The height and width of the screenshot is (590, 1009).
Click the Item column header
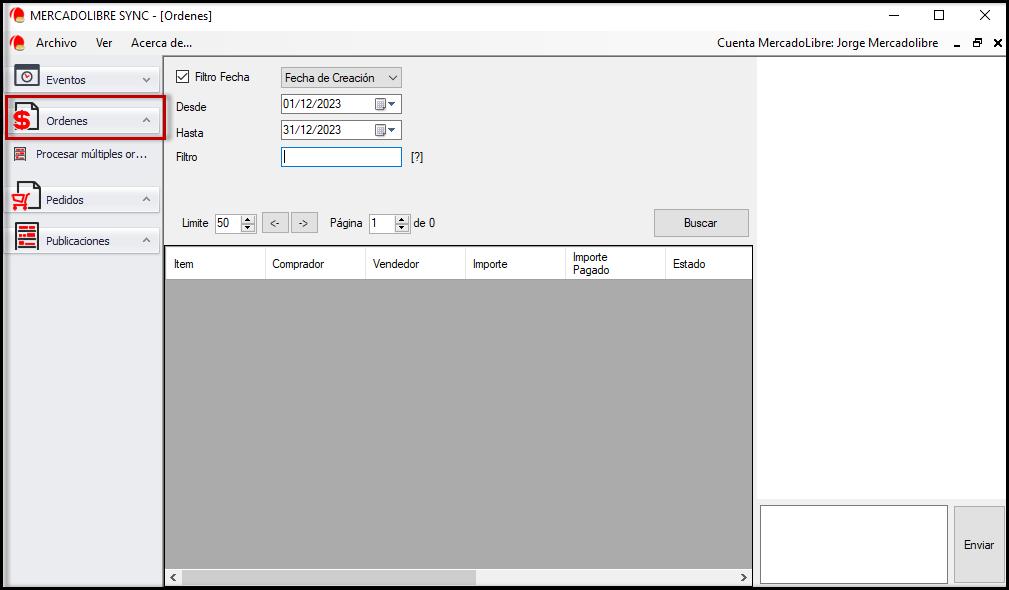click(216, 264)
